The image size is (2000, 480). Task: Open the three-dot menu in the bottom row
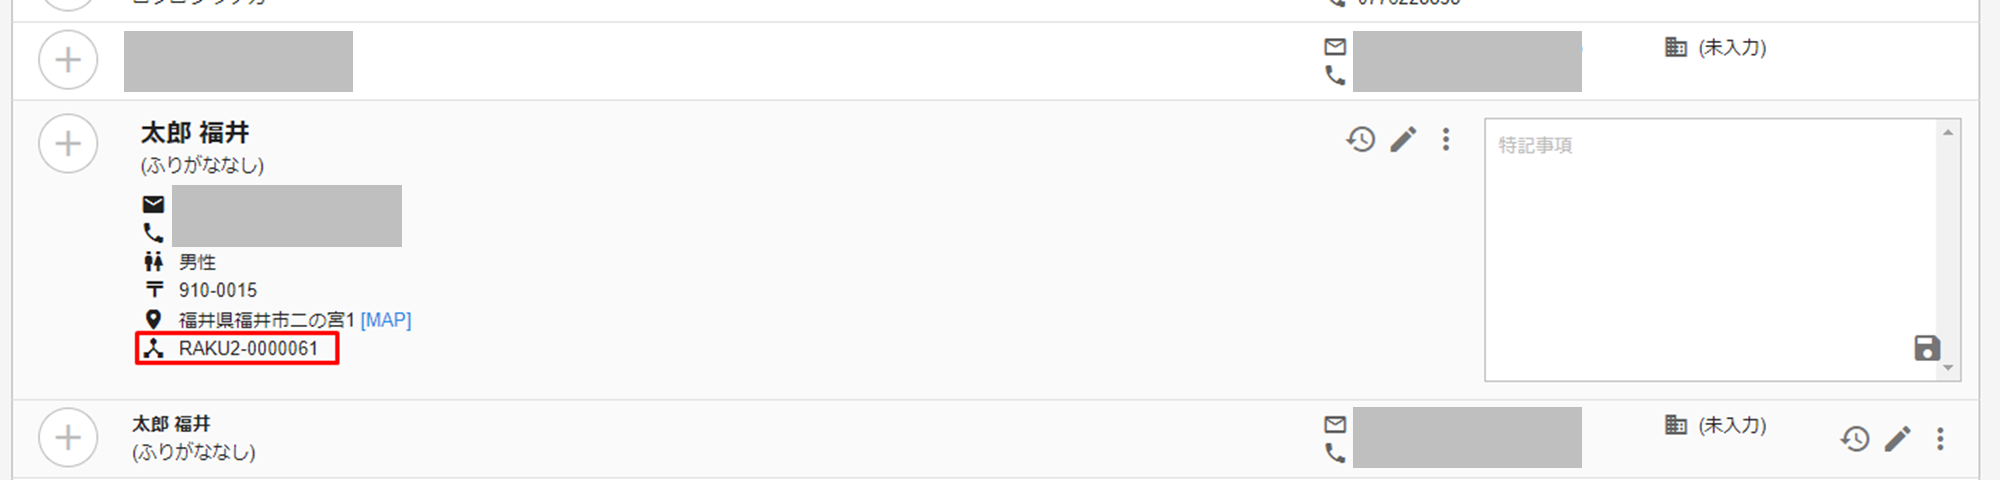click(x=1940, y=438)
